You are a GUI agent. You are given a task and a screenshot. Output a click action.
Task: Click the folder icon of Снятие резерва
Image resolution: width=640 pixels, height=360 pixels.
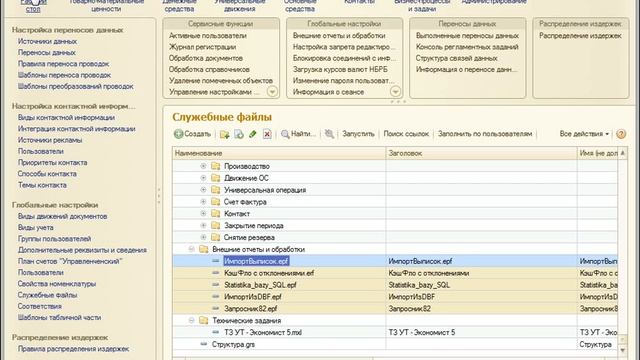[216, 237]
